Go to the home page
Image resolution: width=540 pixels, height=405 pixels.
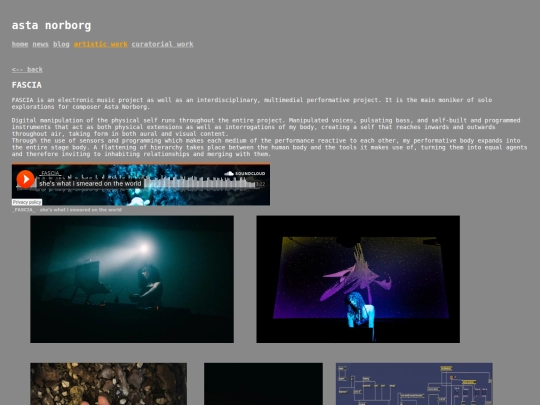[x=20, y=44]
